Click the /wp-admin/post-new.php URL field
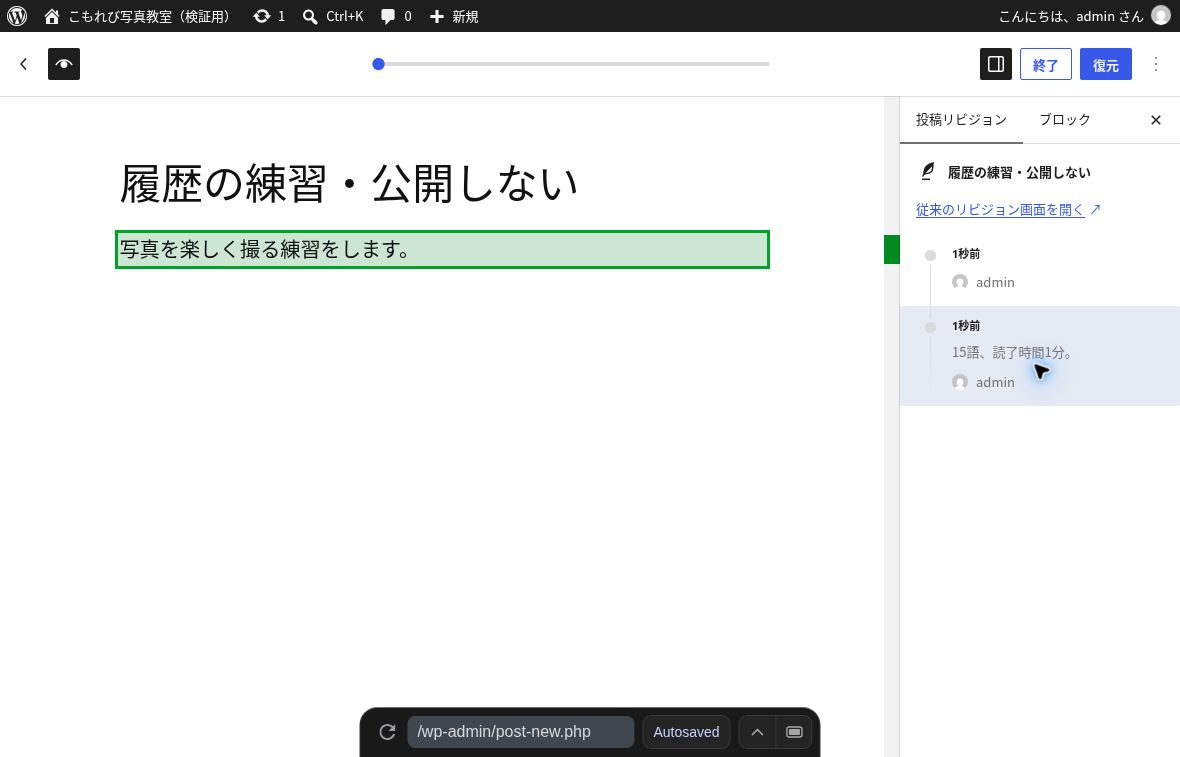The height and width of the screenshot is (757, 1180). (521, 732)
